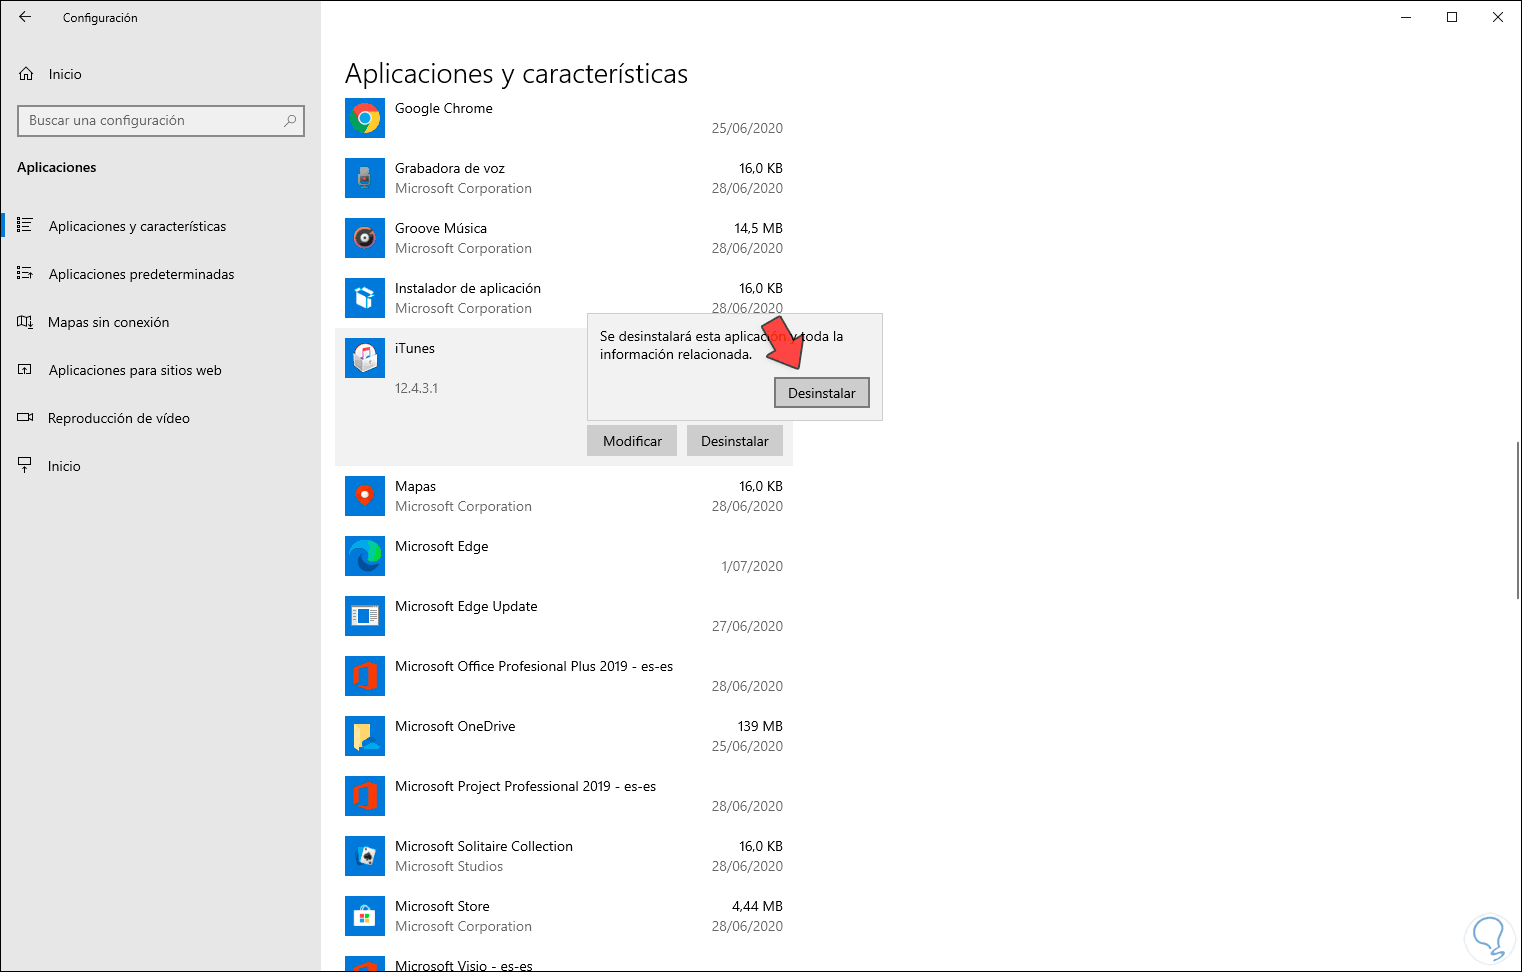Go to Reproducción de vídeo settings
The height and width of the screenshot is (972, 1522).
click(160, 418)
